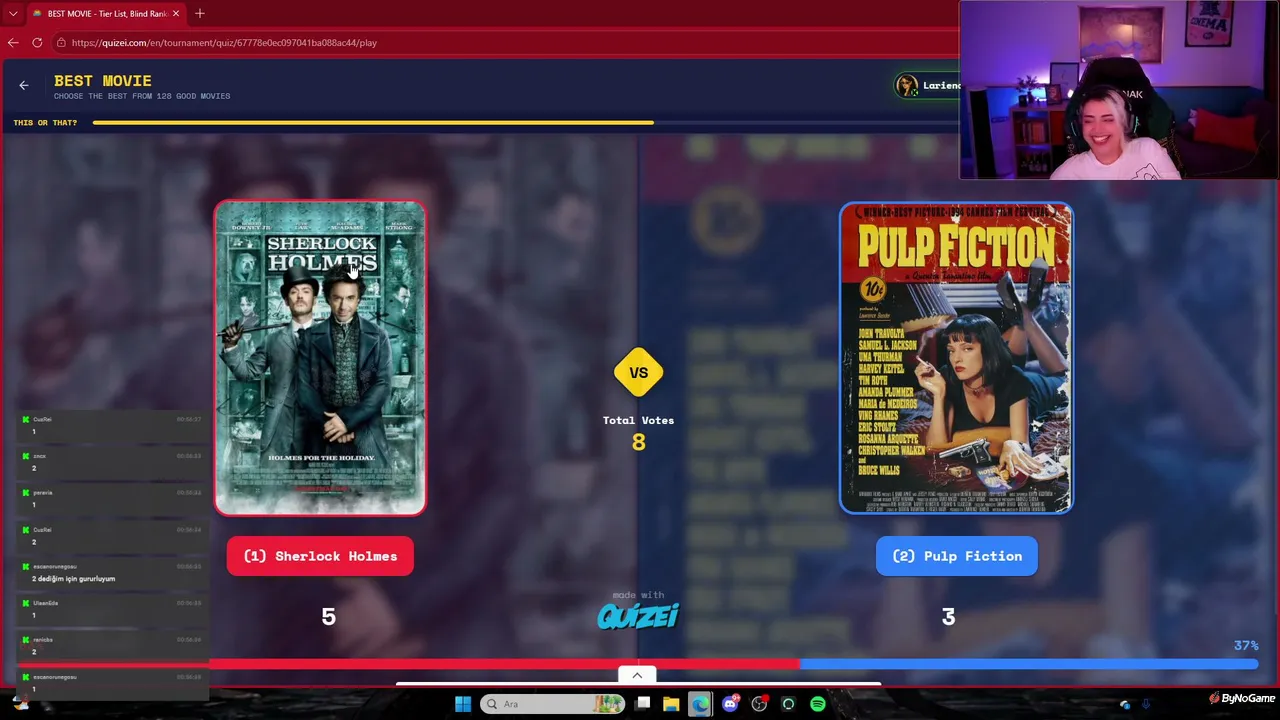Viewport: 1280px width, 720px height.
Task: Click the streamer webcam overlay
Action: 1119,90
